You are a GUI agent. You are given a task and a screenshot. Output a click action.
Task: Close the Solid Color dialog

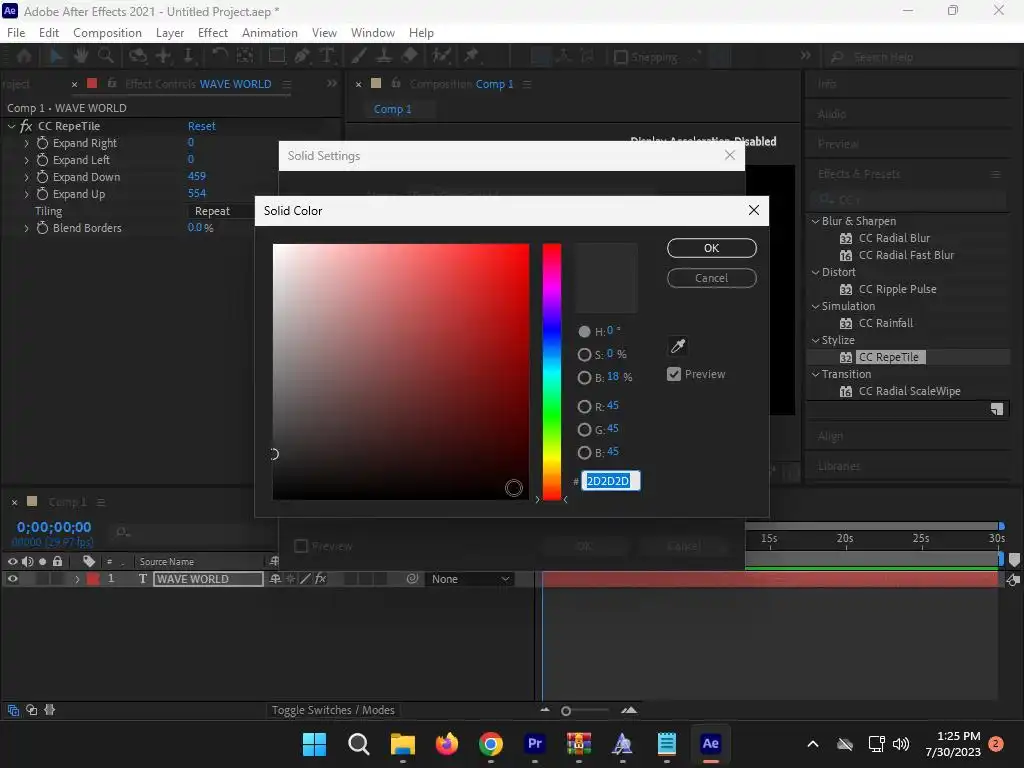pyautogui.click(x=754, y=210)
